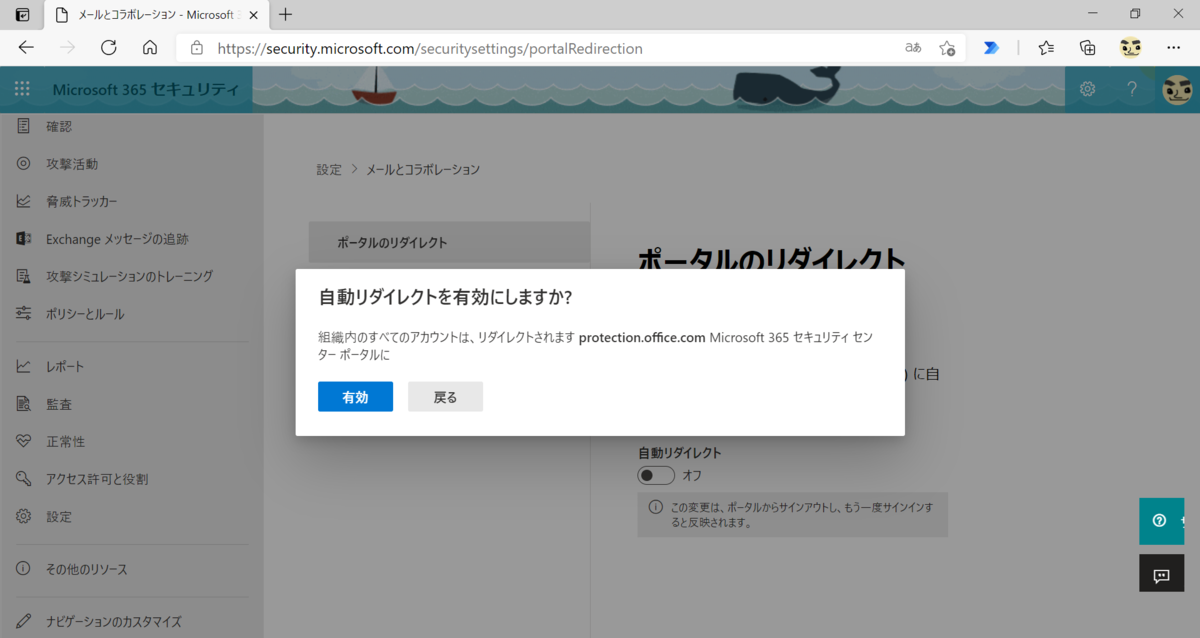Screen dimensions: 1200x638
Task: Click the site lock icon in the address bar
Action: tap(197, 47)
